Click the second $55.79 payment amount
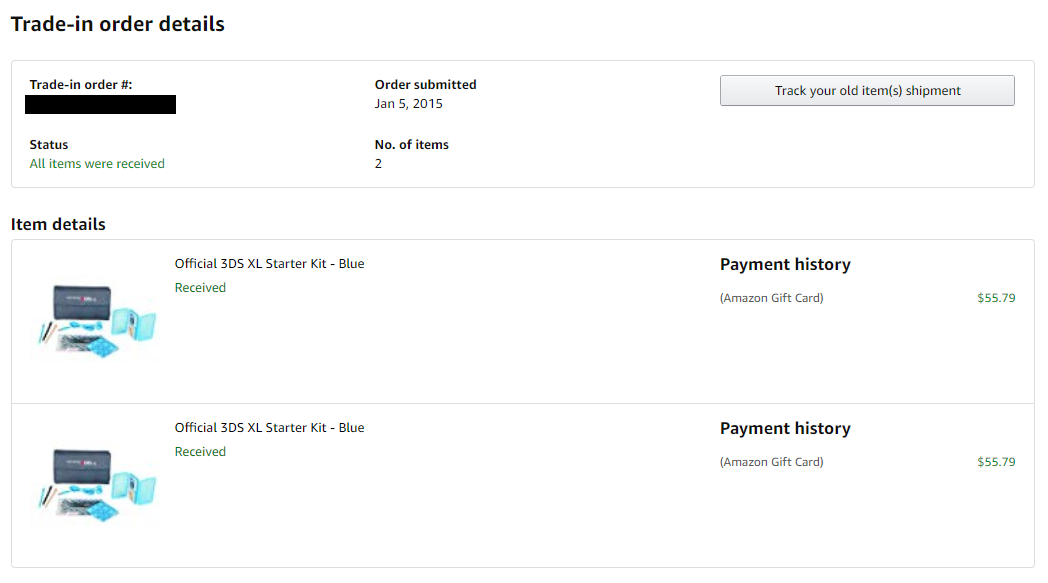 [x=996, y=461]
